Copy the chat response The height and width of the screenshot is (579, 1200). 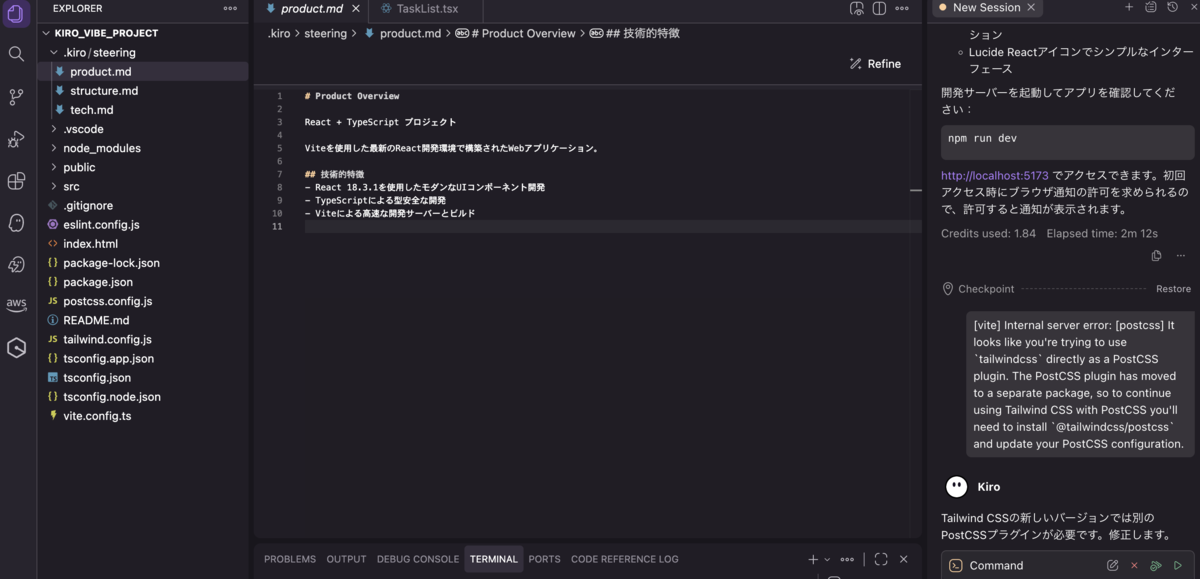(1157, 256)
